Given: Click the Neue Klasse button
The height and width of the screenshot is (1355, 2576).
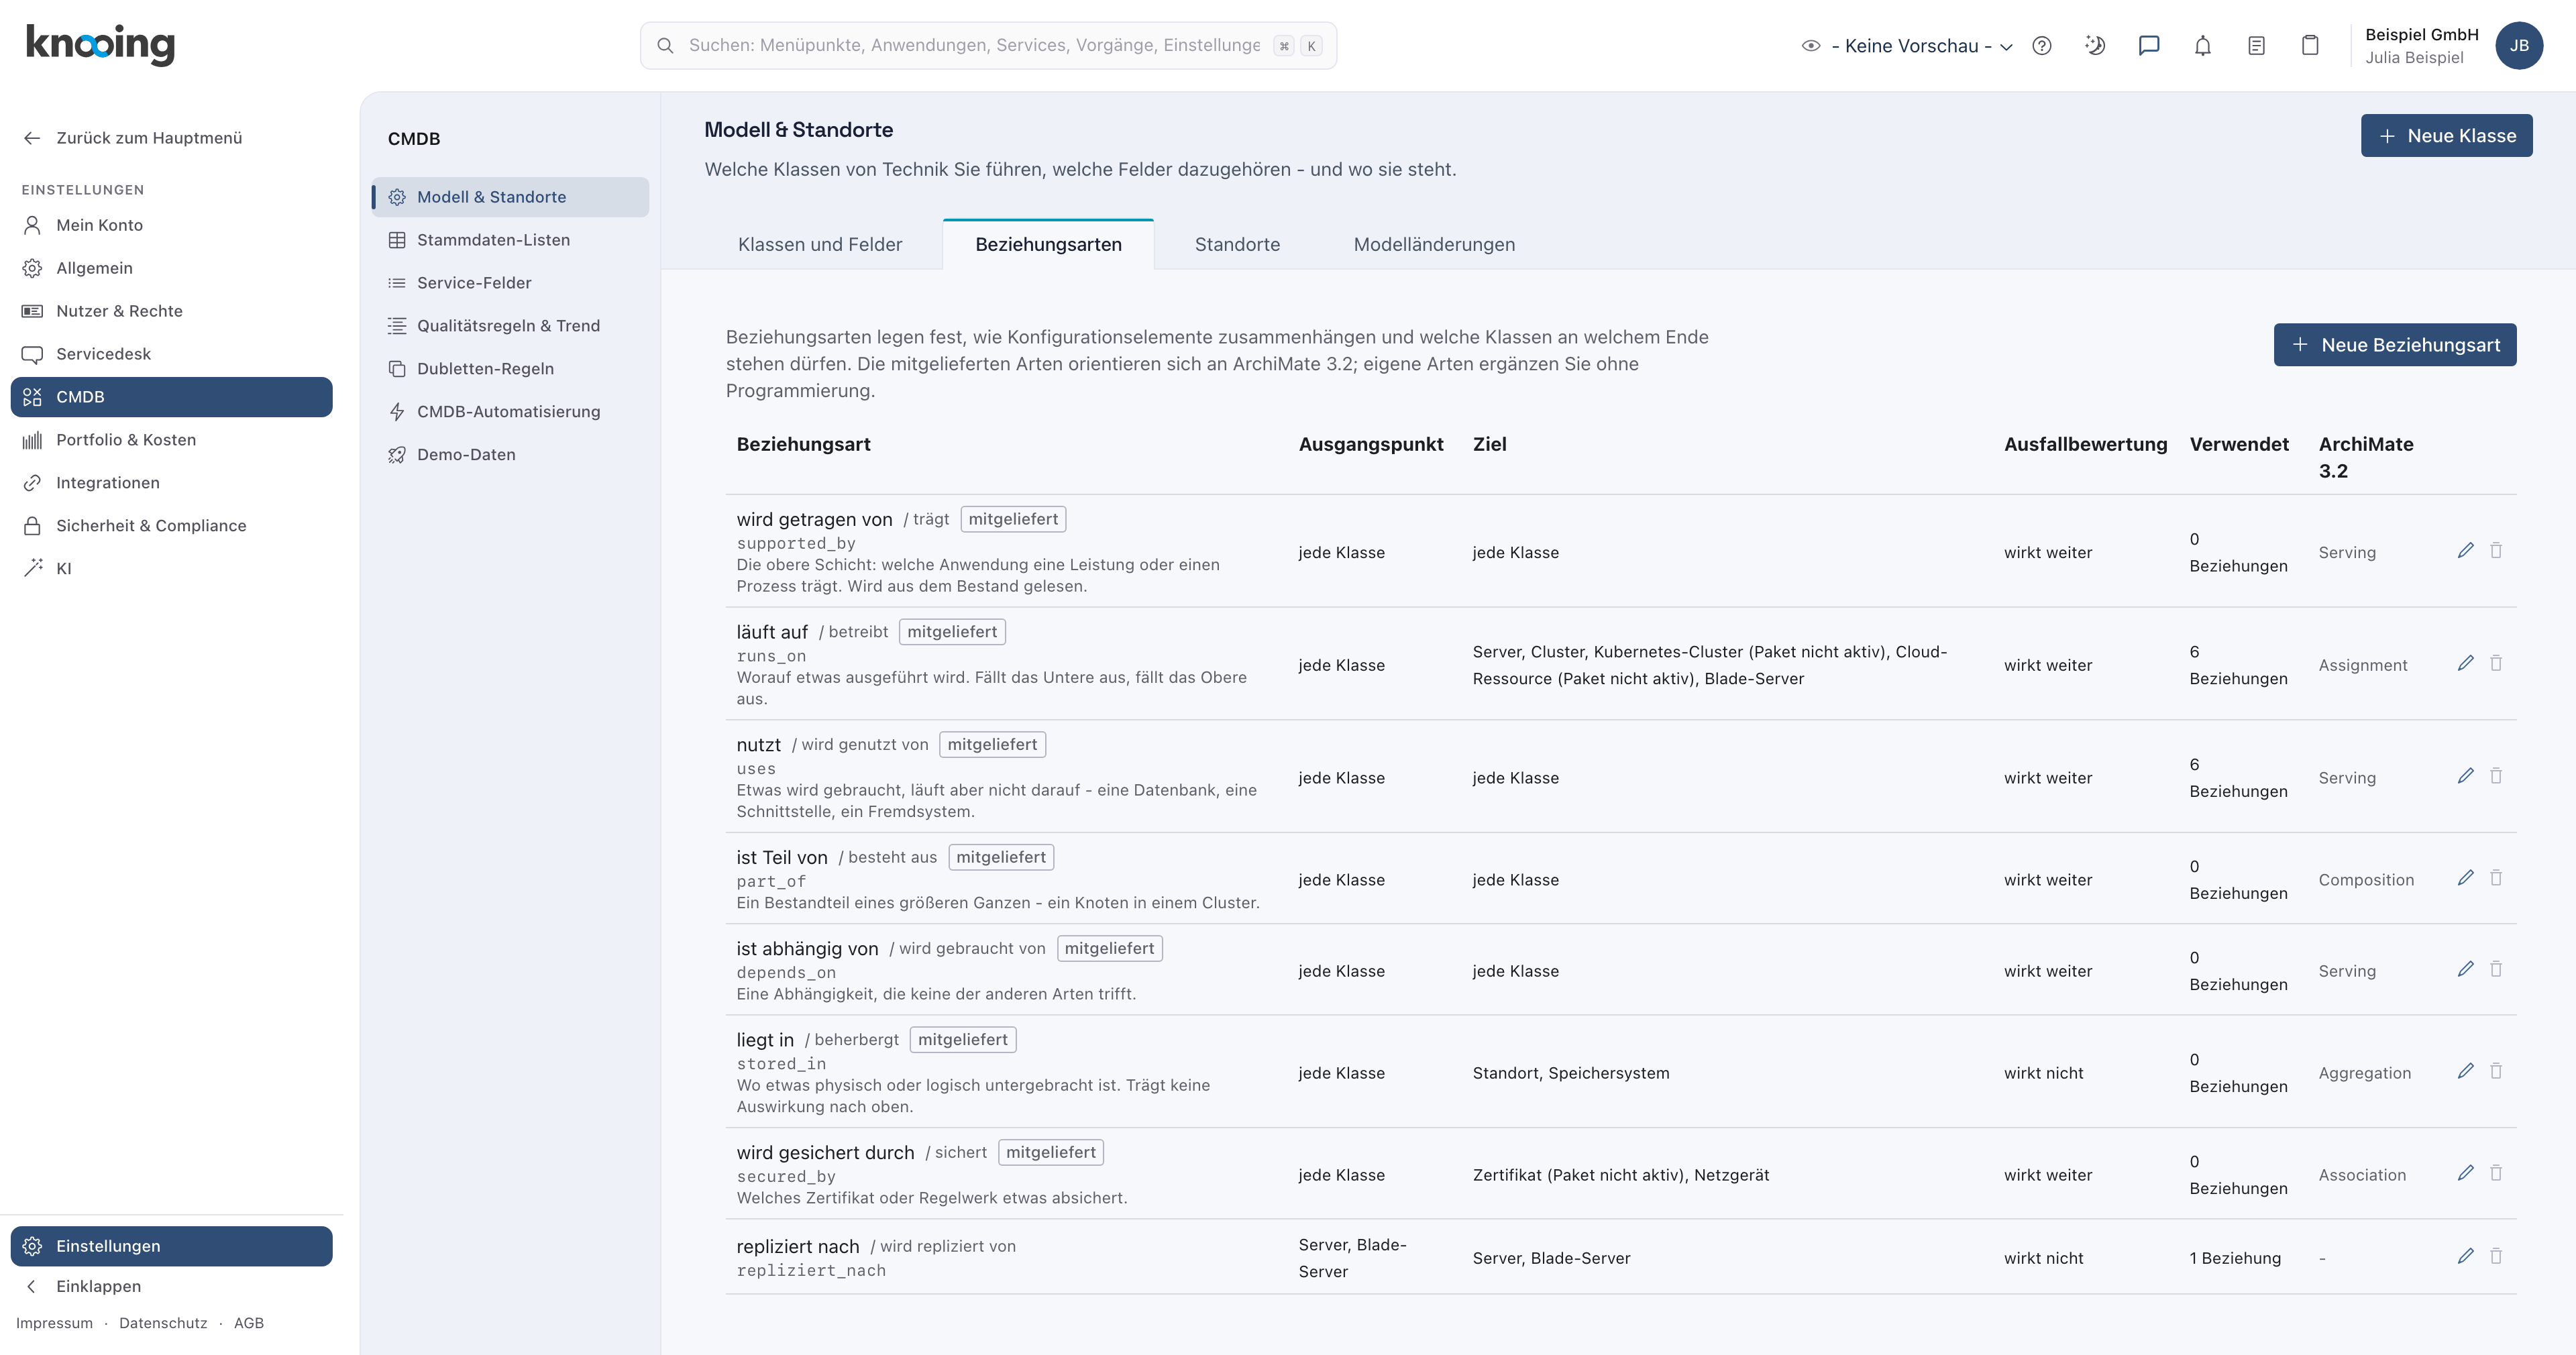Looking at the screenshot, I should point(2446,136).
